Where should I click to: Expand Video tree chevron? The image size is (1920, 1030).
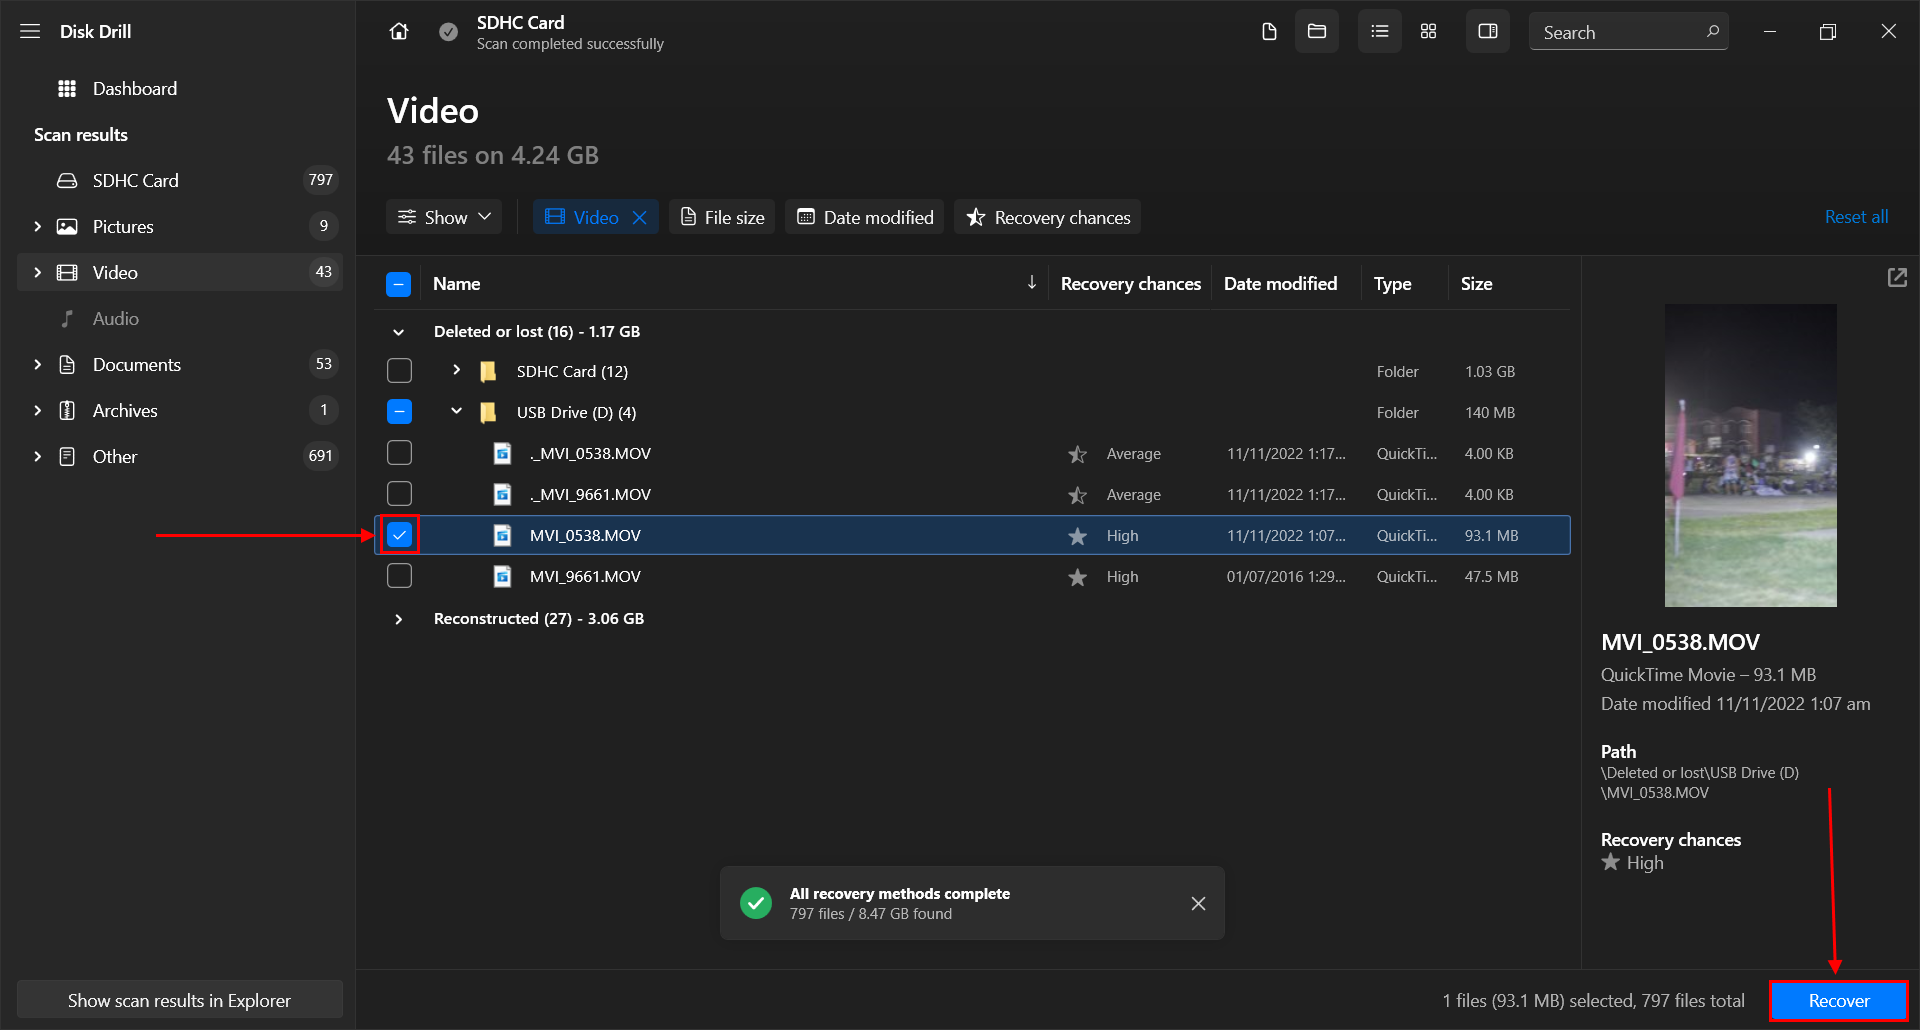click(x=37, y=273)
